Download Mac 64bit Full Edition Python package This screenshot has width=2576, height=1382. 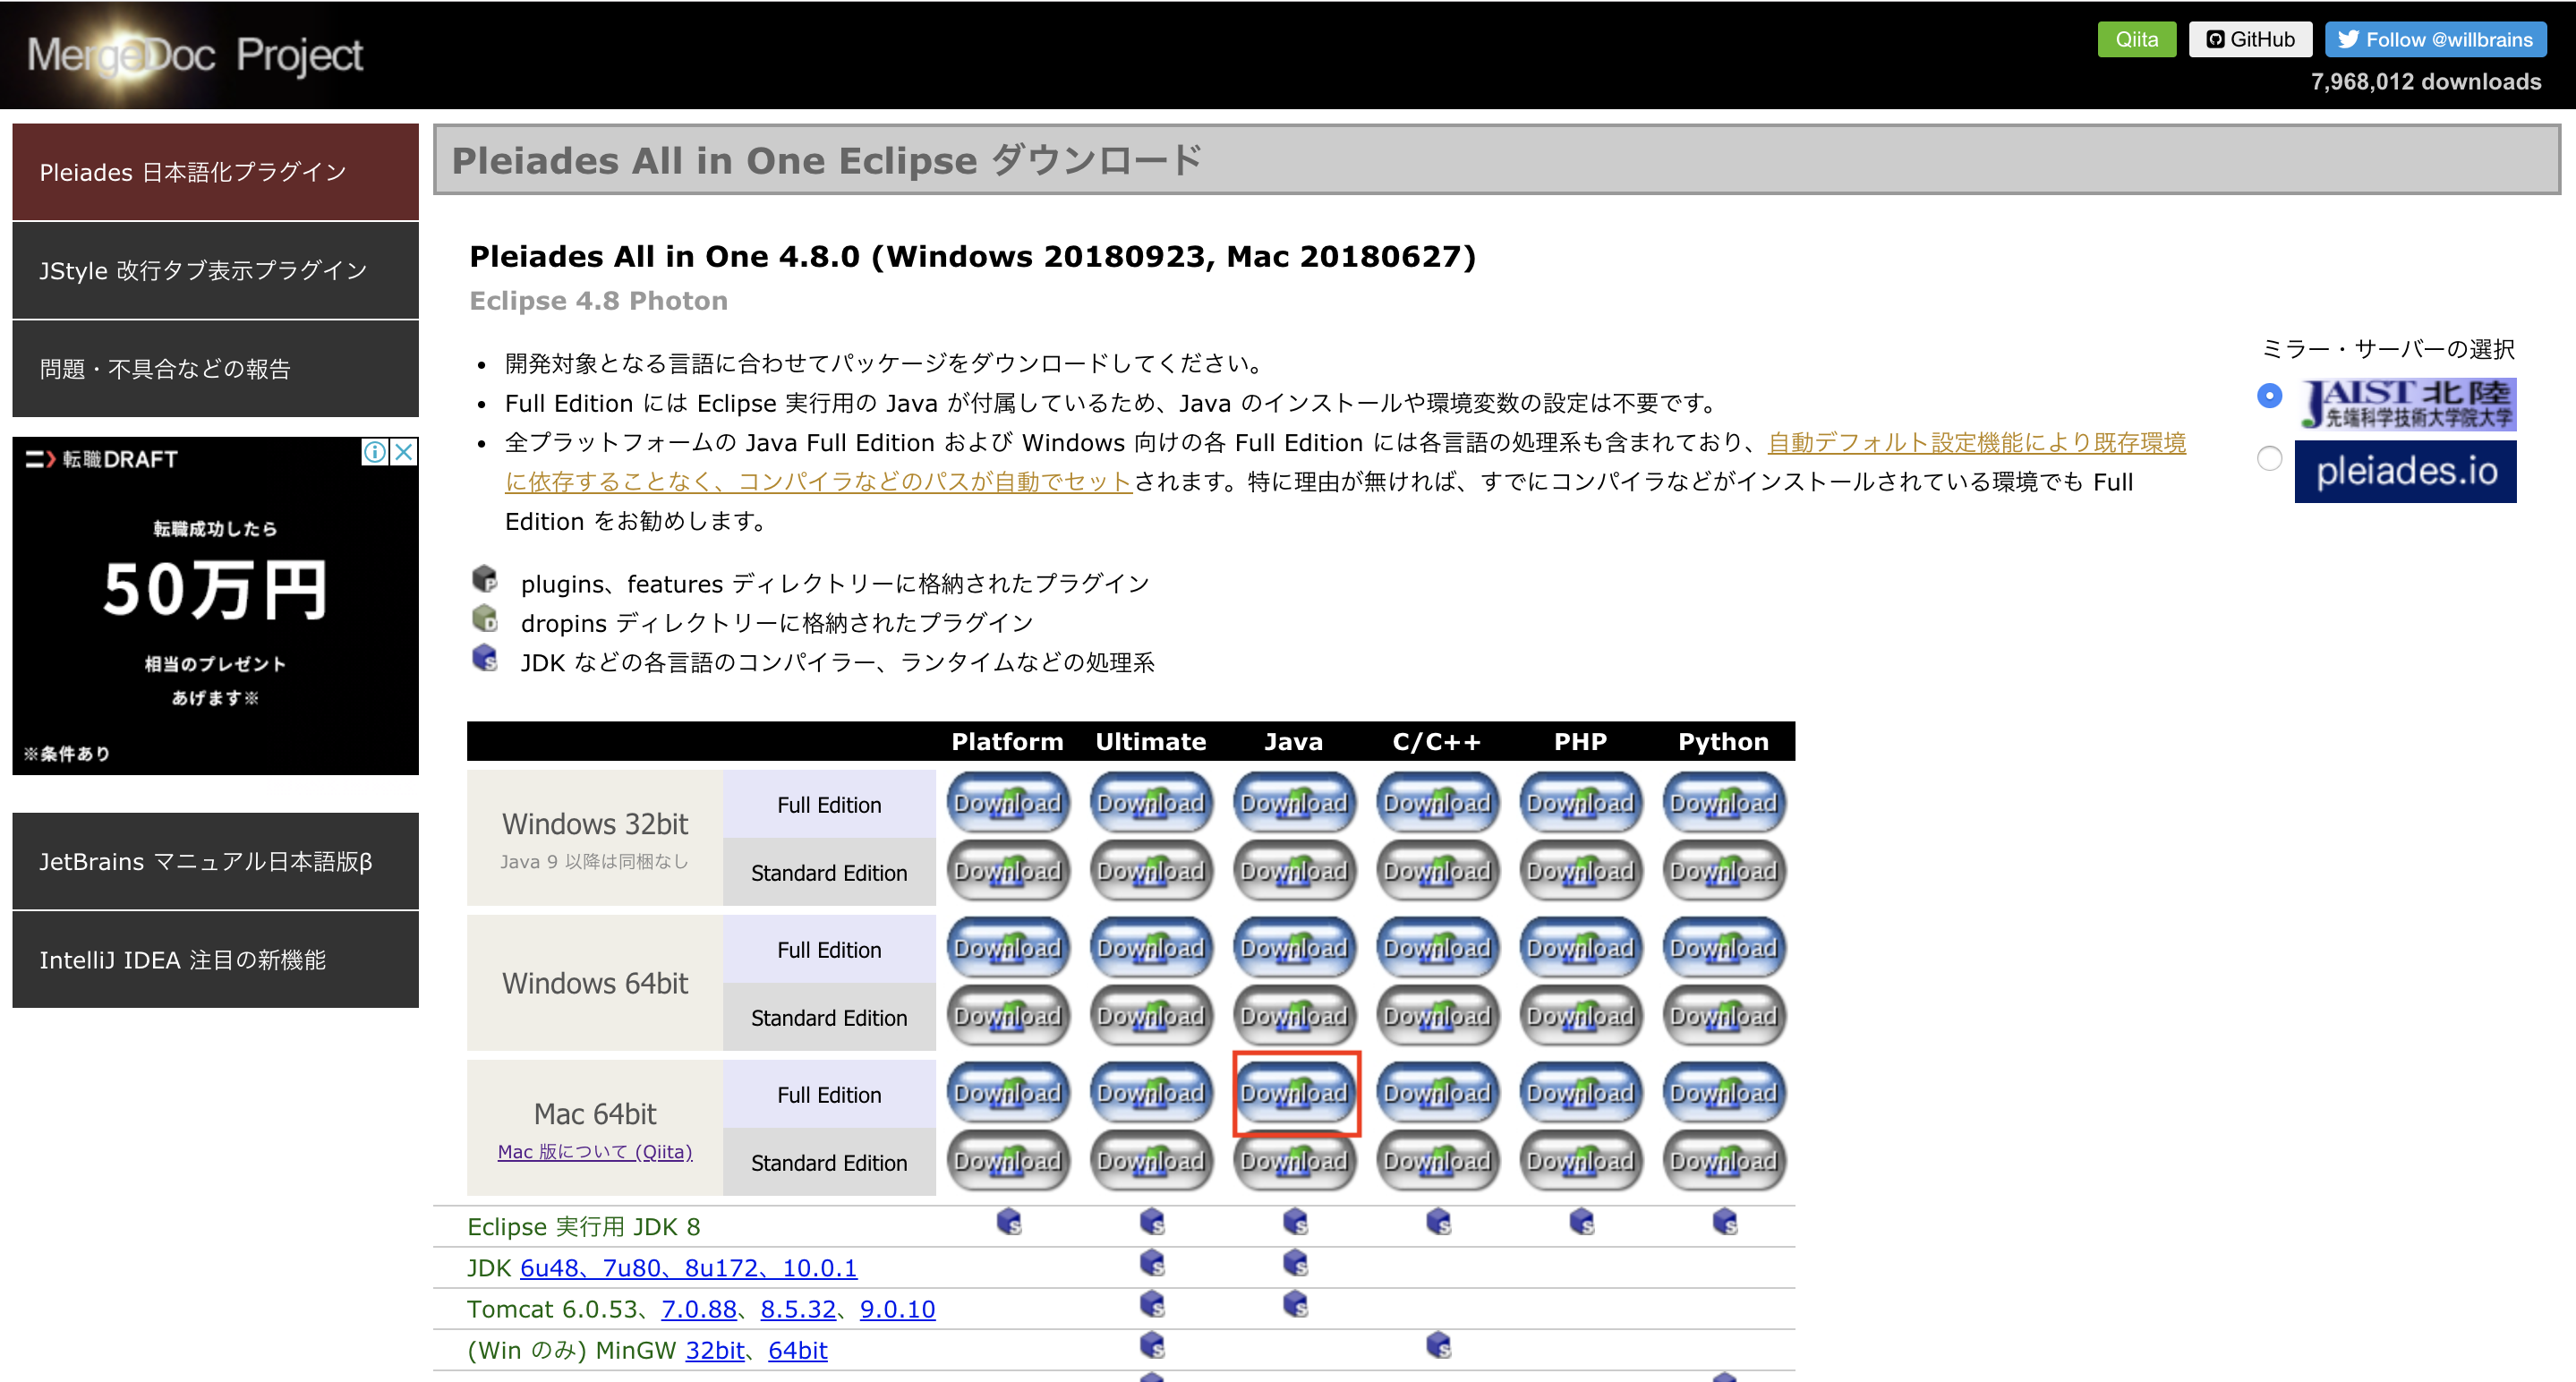[1724, 1093]
